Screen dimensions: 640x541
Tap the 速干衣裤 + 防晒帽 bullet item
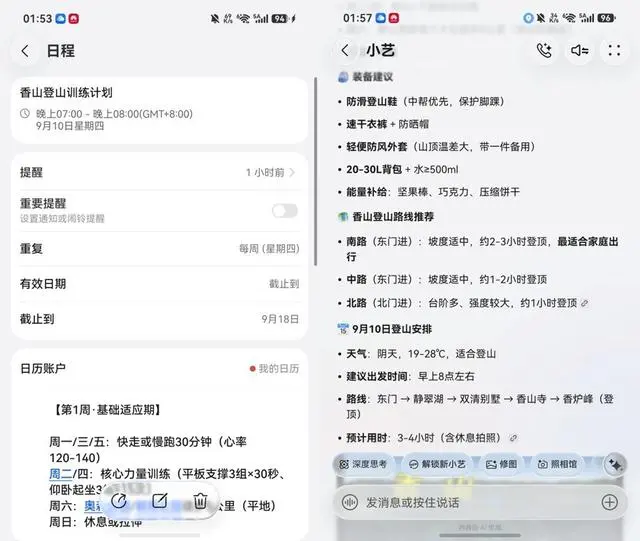click(x=387, y=124)
